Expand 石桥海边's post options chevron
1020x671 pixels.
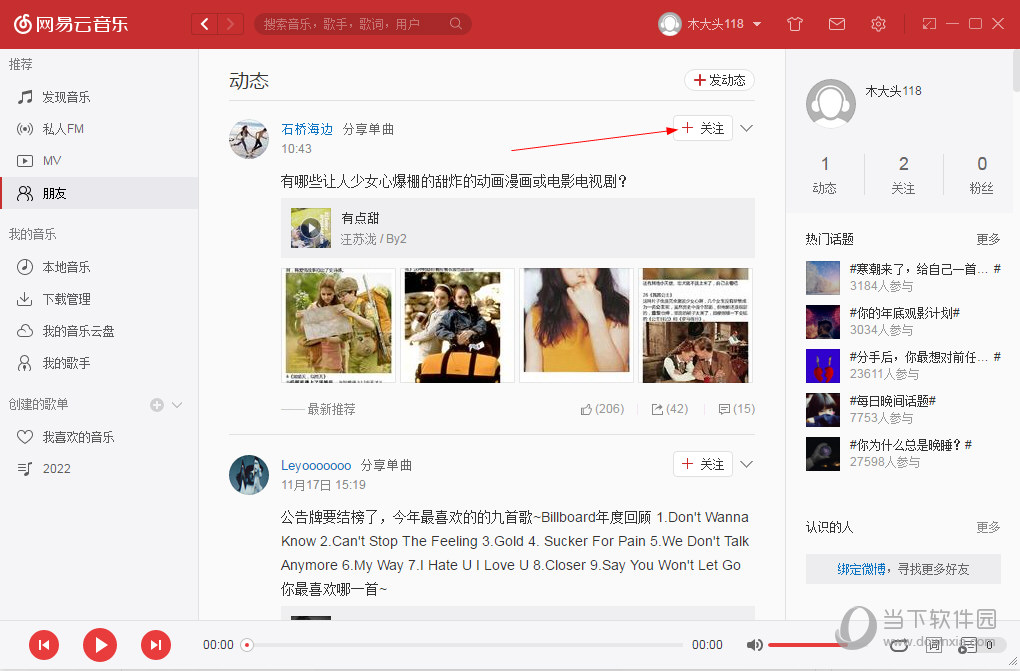[746, 128]
